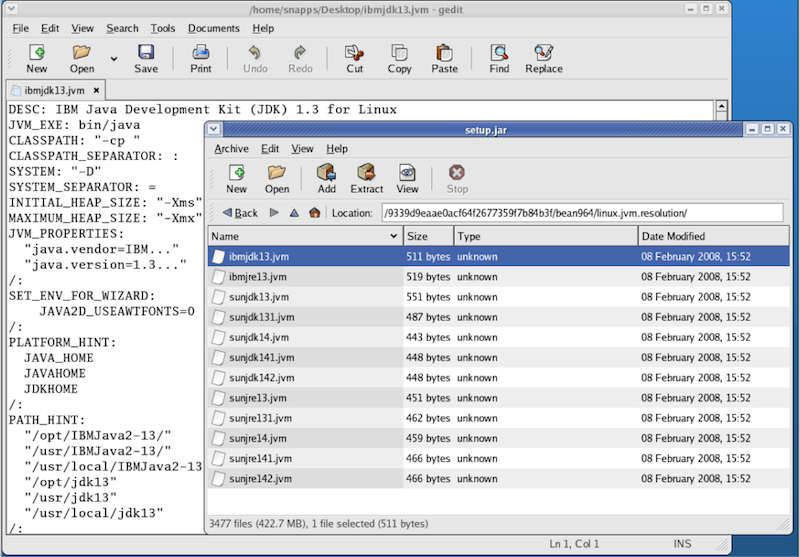
Task: Open Replace in the gedit toolbar
Action: [544, 59]
